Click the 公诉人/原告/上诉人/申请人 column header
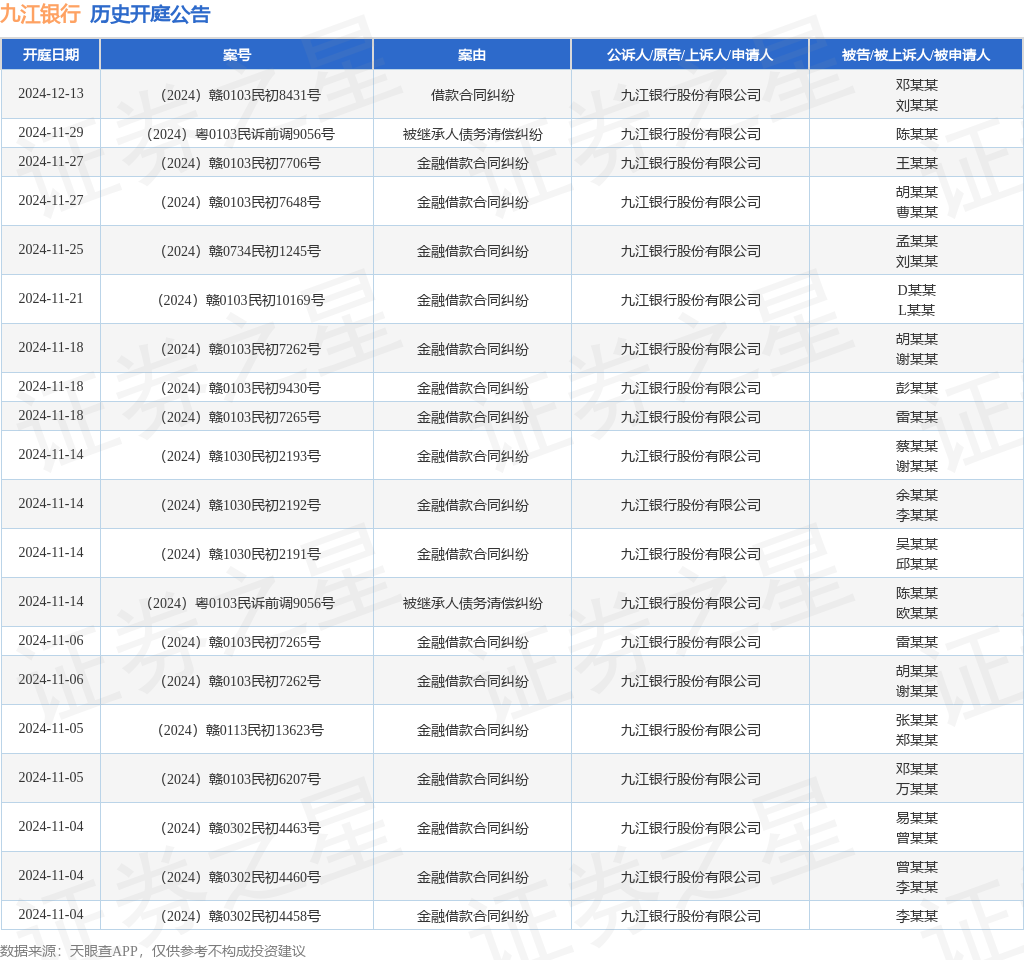The width and height of the screenshot is (1024, 960). coord(690,55)
